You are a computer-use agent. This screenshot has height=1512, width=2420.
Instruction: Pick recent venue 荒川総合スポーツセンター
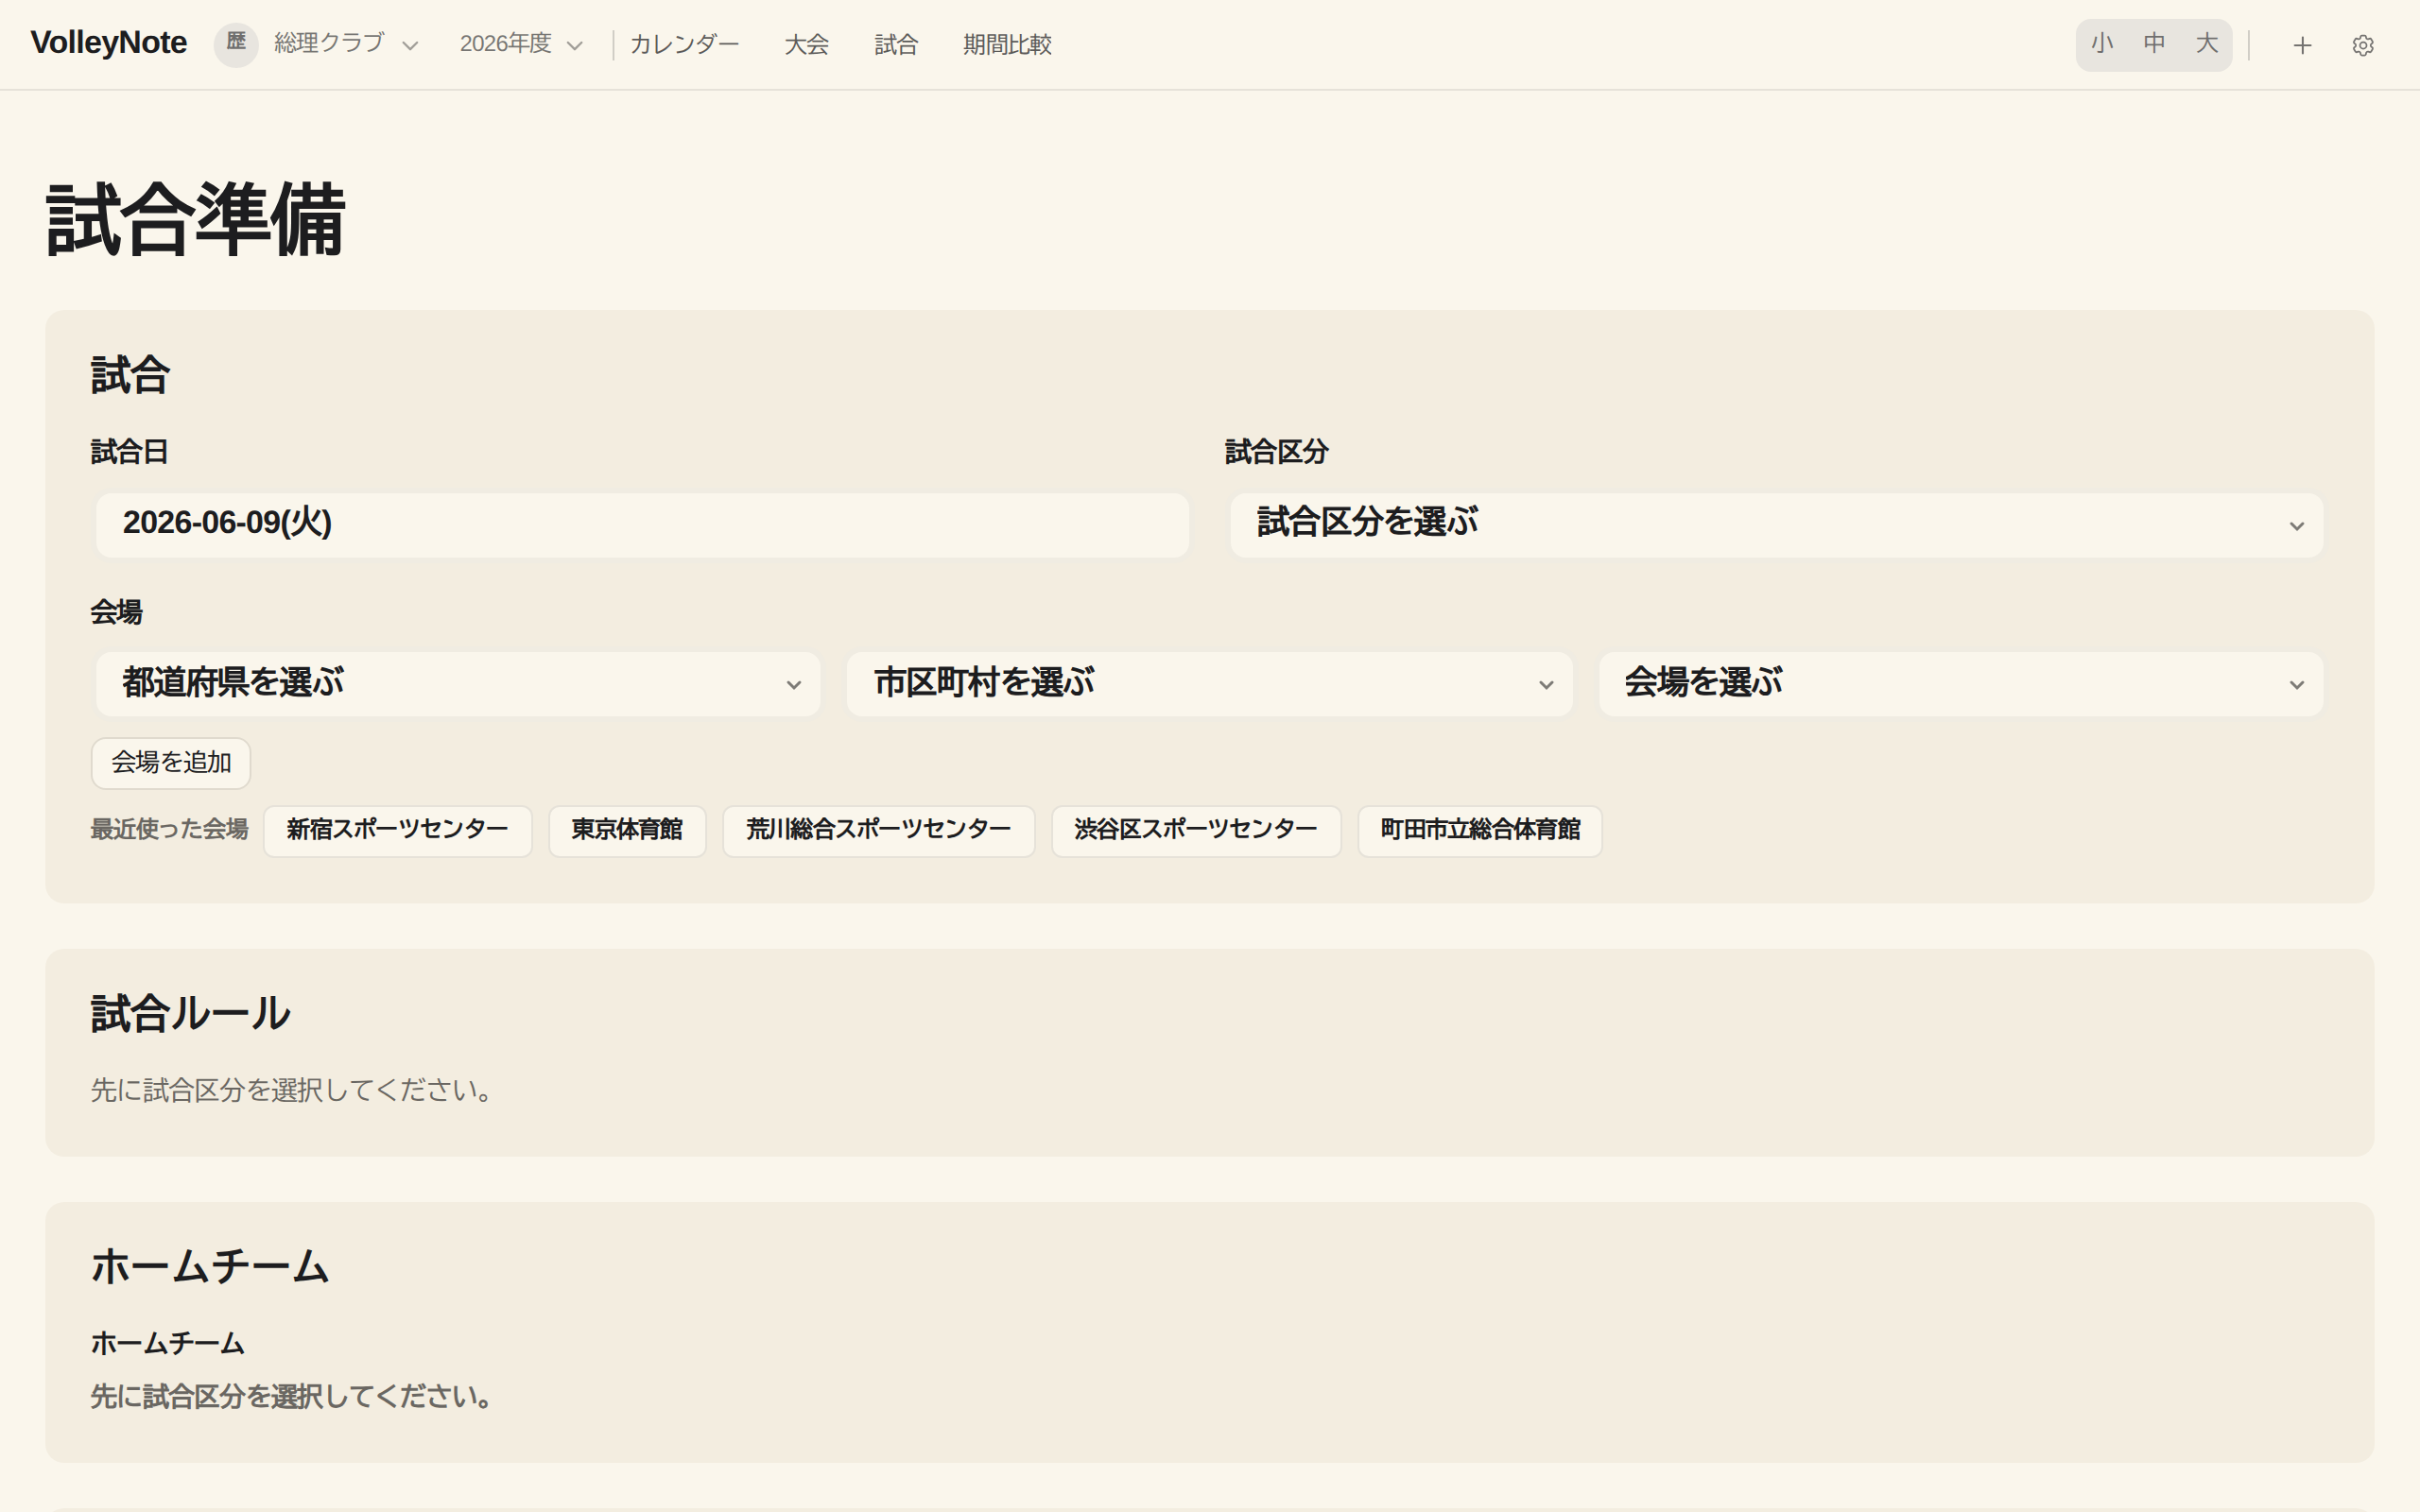pos(878,830)
